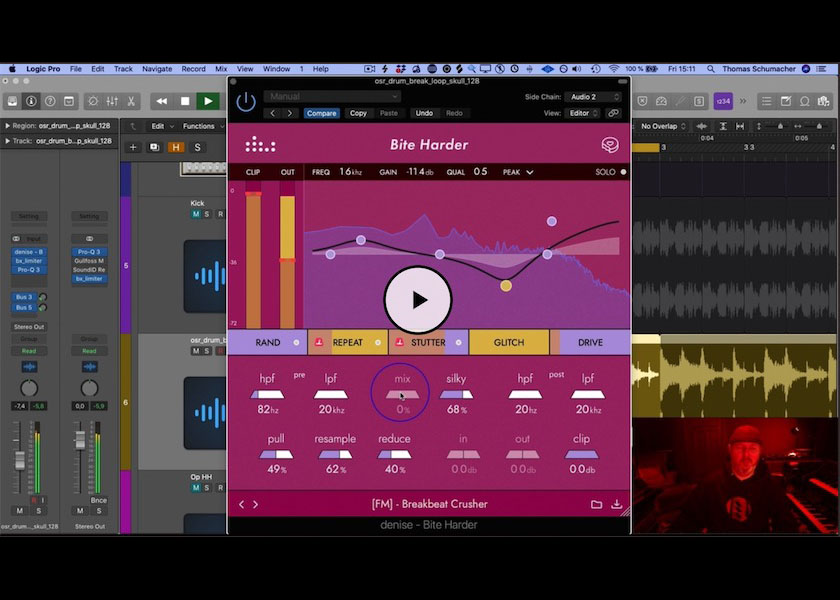Click the Bite Harder donut logo icon
Screen dimensions: 840x600
(x=610, y=145)
